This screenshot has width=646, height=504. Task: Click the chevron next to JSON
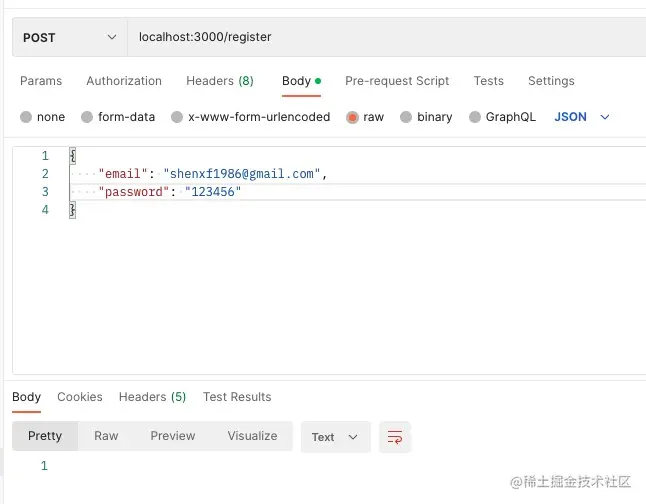click(x=605, y=117)
